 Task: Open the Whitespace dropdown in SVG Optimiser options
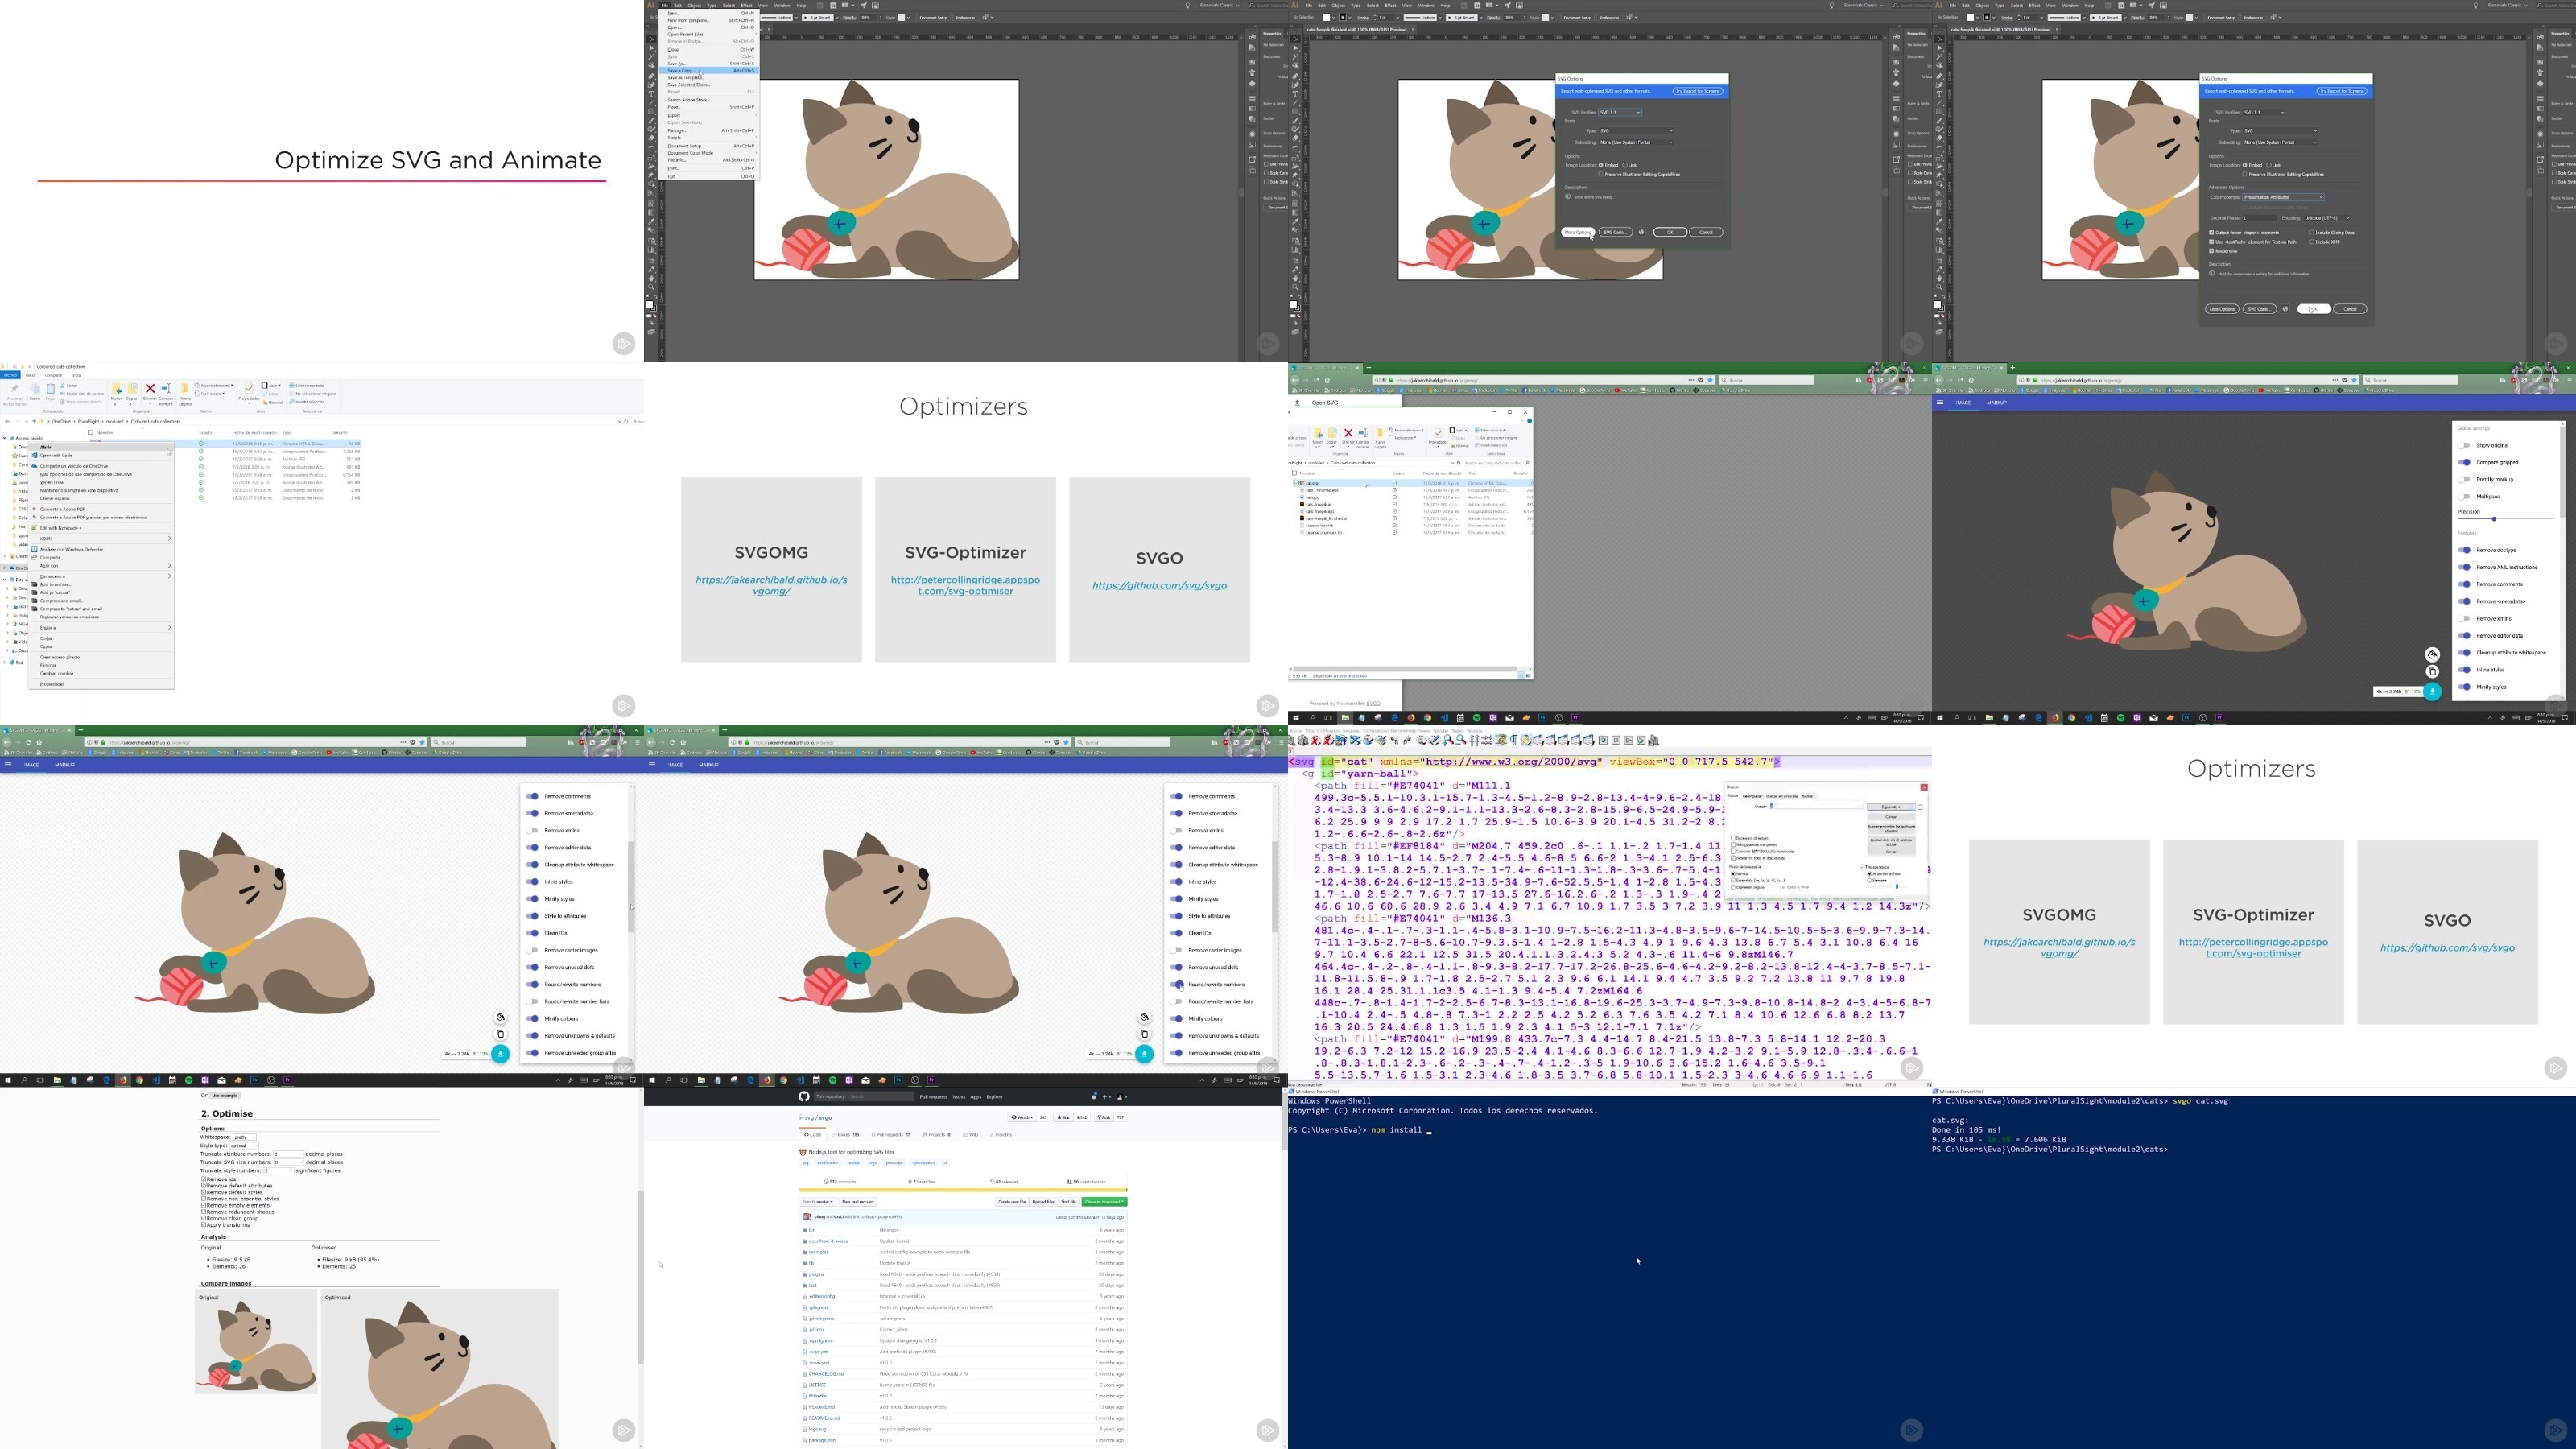[245, 1137]
